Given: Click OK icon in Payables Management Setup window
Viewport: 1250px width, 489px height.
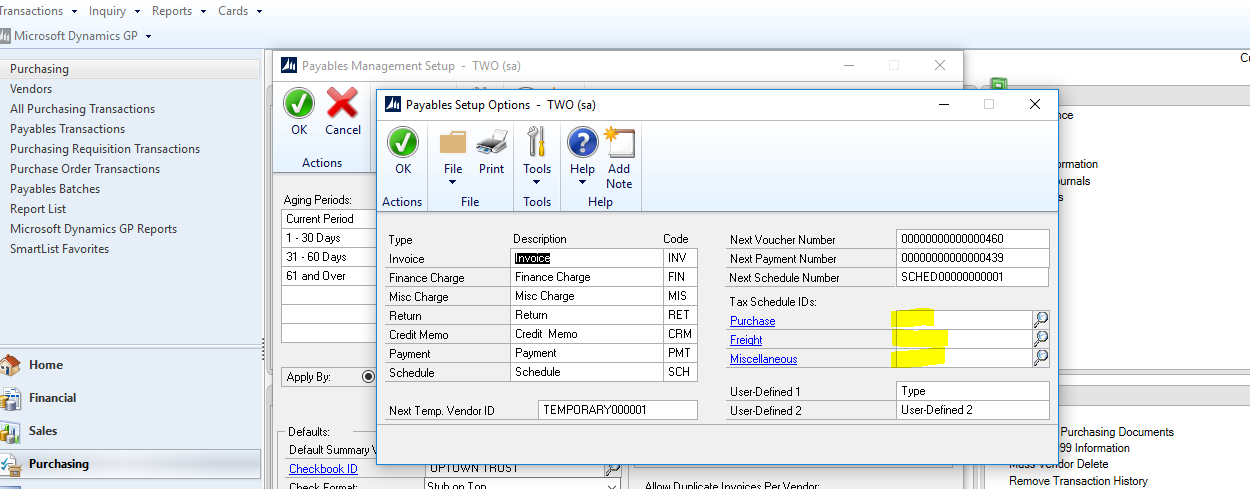Looking at the screenshot, I should click(299, 103).
